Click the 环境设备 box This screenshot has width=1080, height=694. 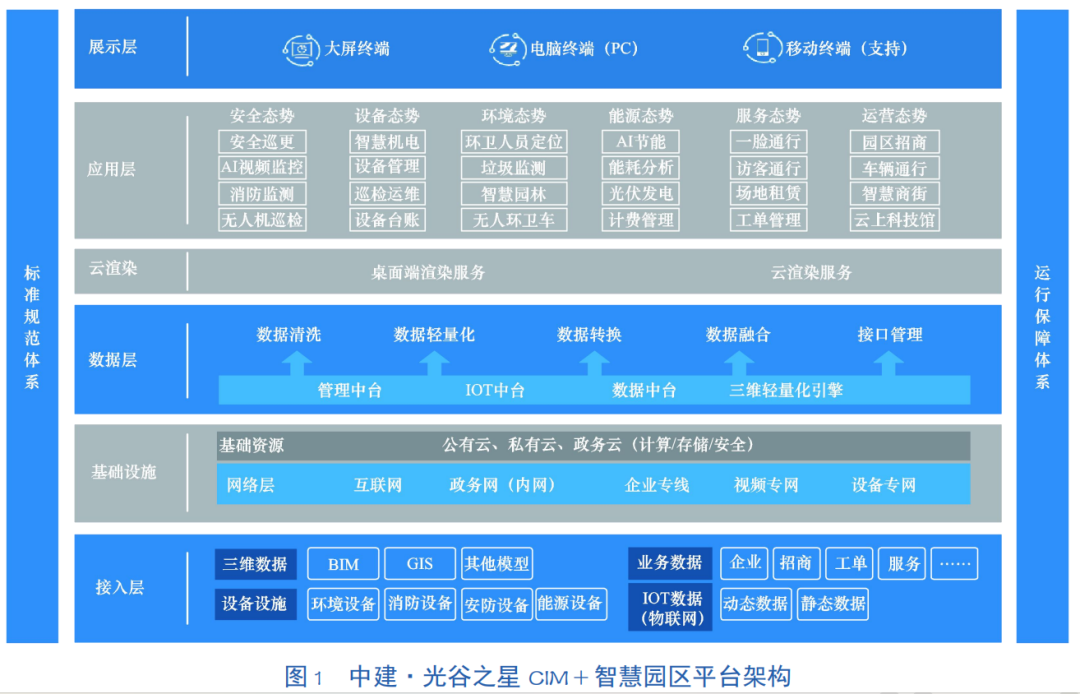[343, 604]
